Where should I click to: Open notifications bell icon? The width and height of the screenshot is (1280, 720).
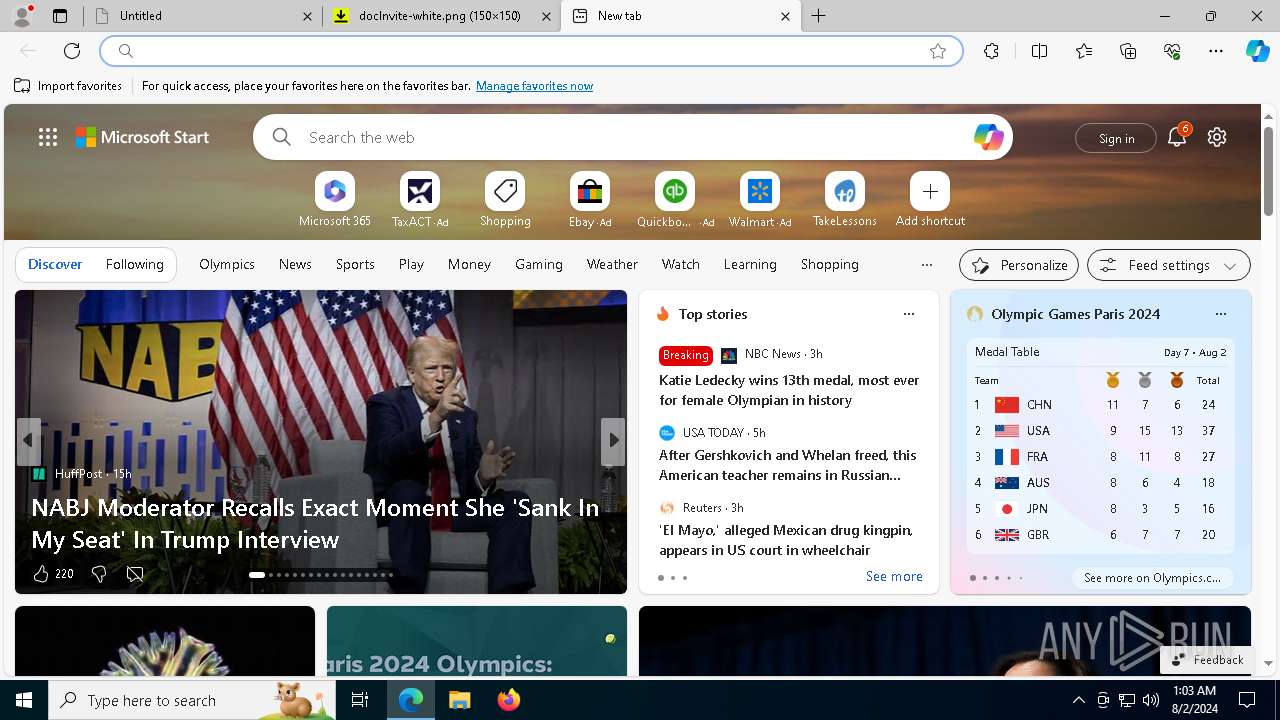coord(1177,137)
